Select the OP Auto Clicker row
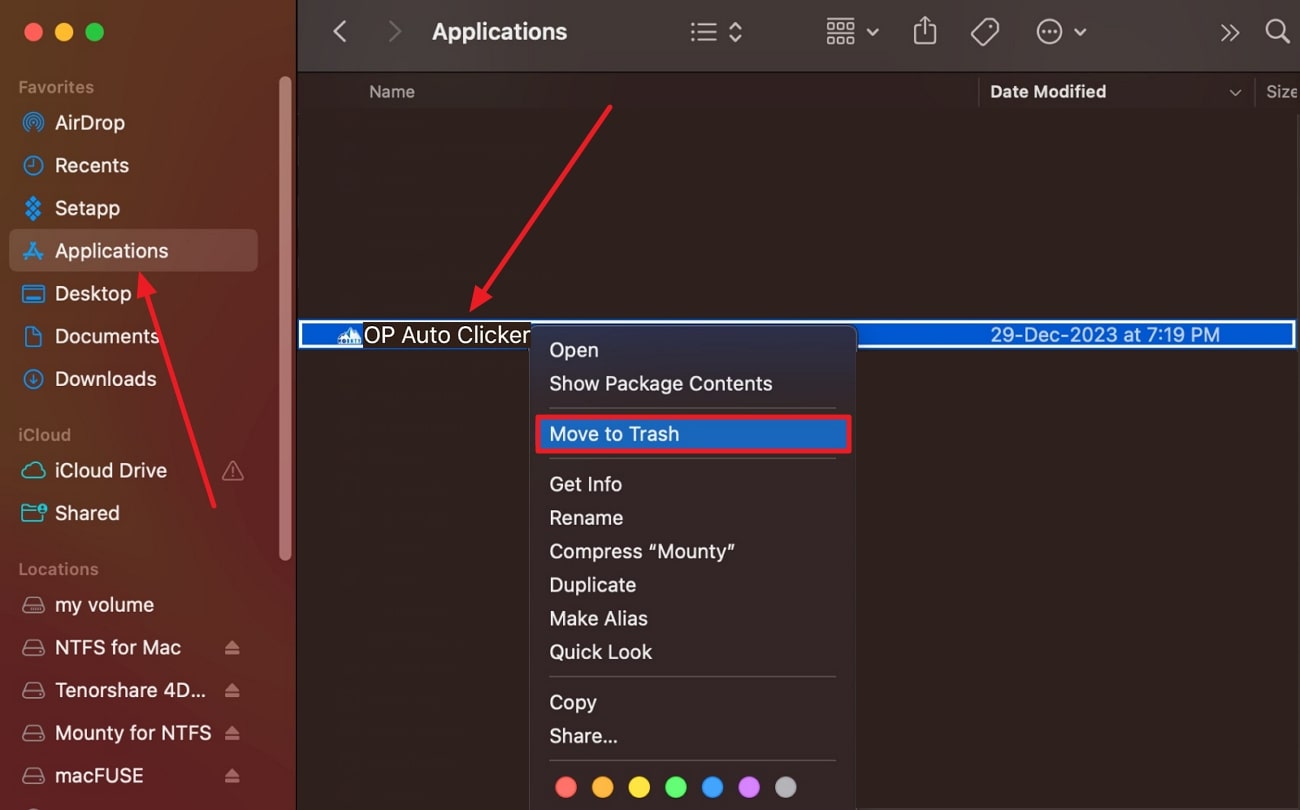 click(x=797, y=334)
